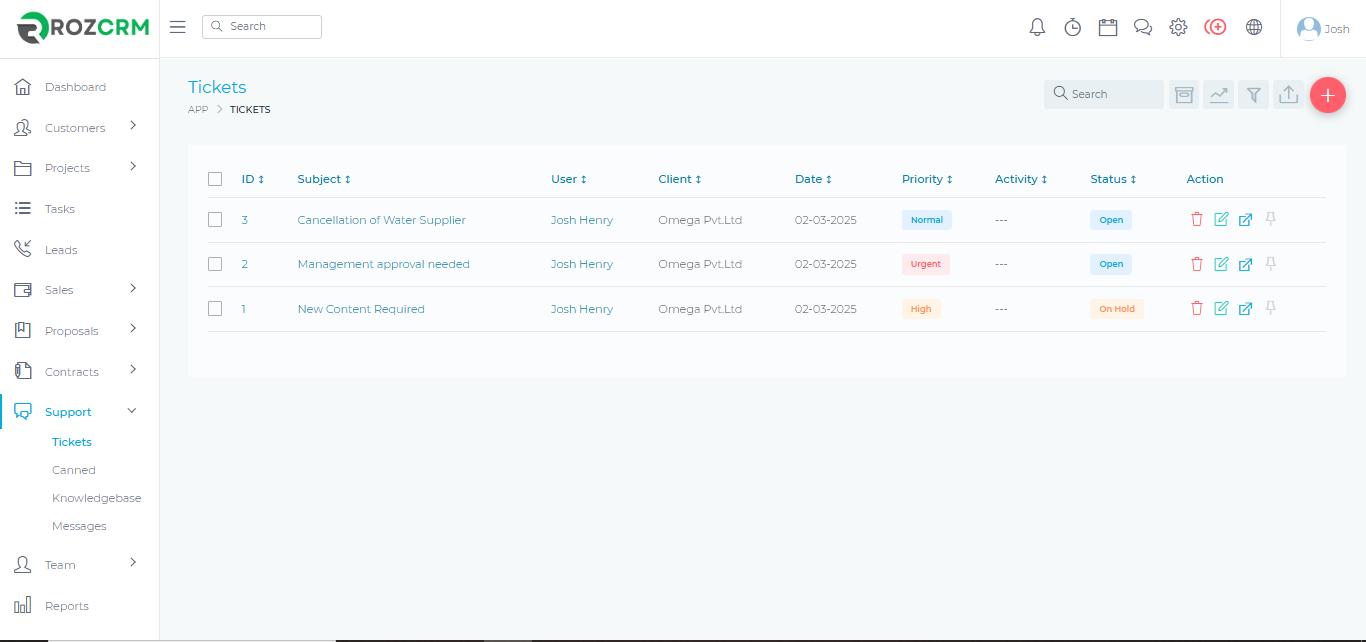Collapse the Support sidebar section
The image size is (1366, 642).
[132, 411]
